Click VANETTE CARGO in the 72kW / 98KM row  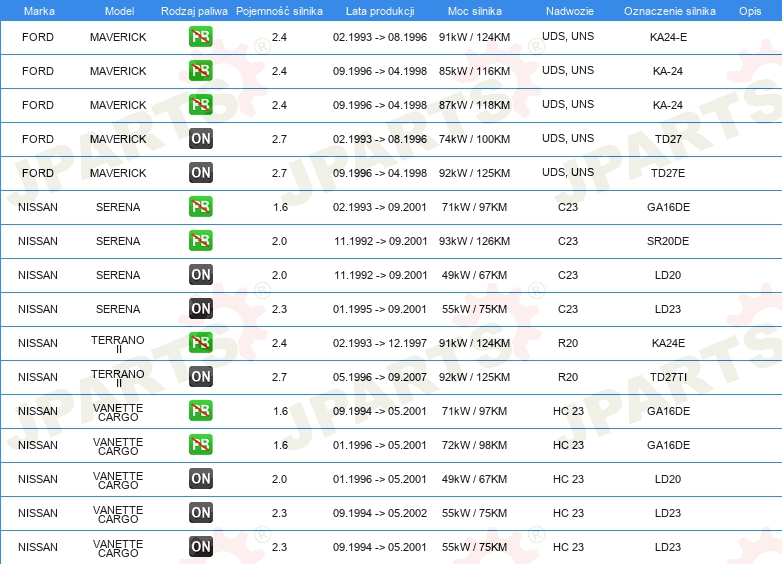coord(118,446)
